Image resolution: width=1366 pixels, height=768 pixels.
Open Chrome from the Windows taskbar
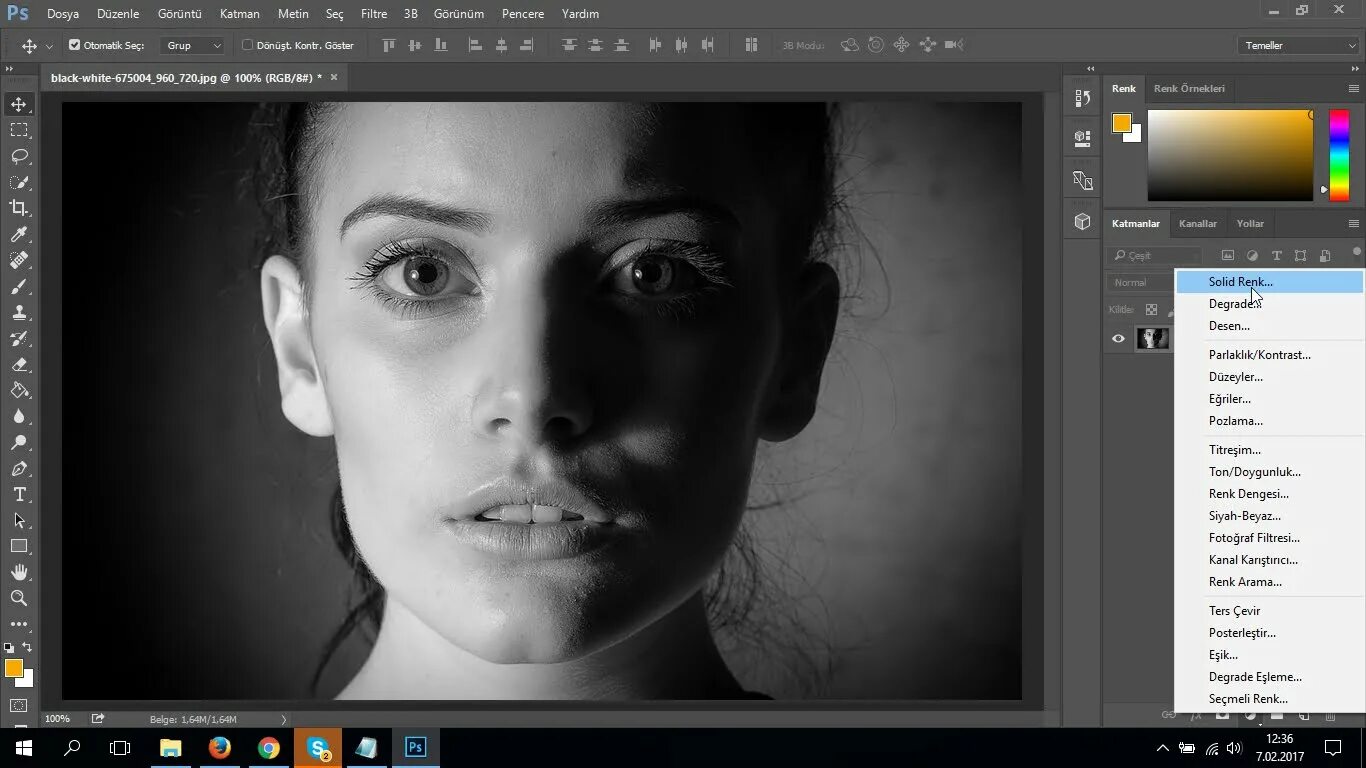268,747
